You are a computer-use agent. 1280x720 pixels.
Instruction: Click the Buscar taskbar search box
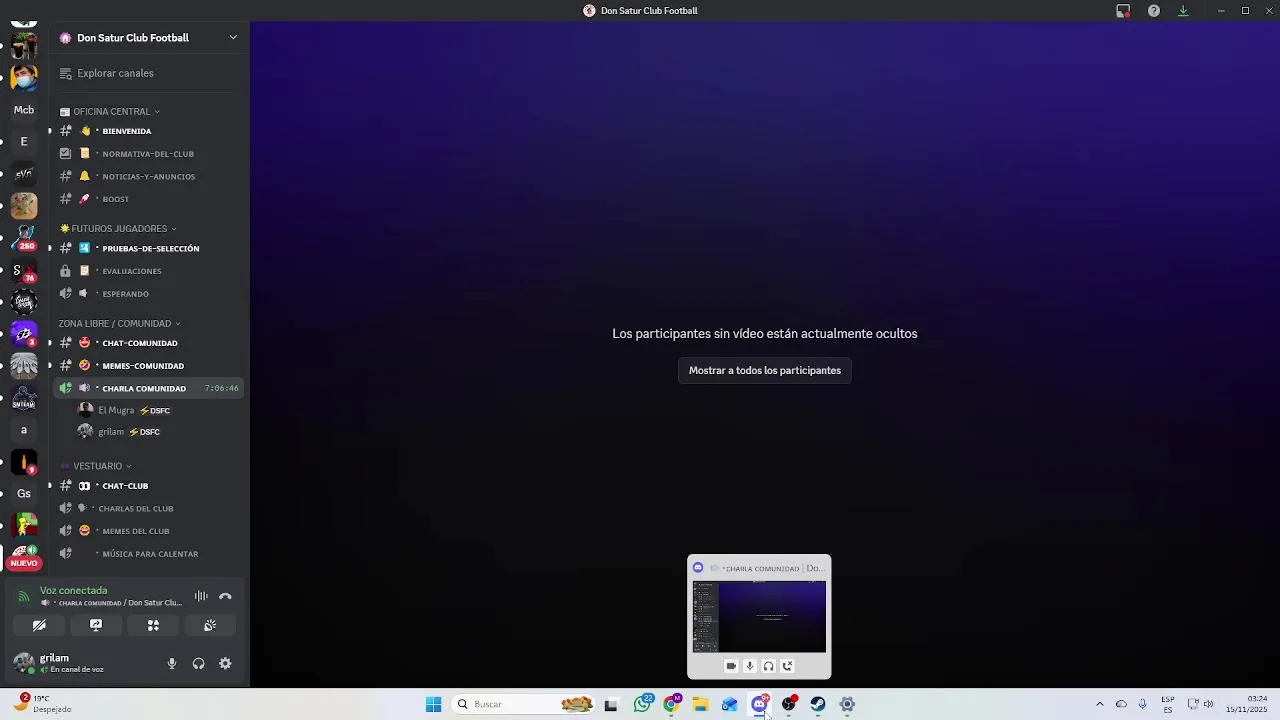(524, 704)
